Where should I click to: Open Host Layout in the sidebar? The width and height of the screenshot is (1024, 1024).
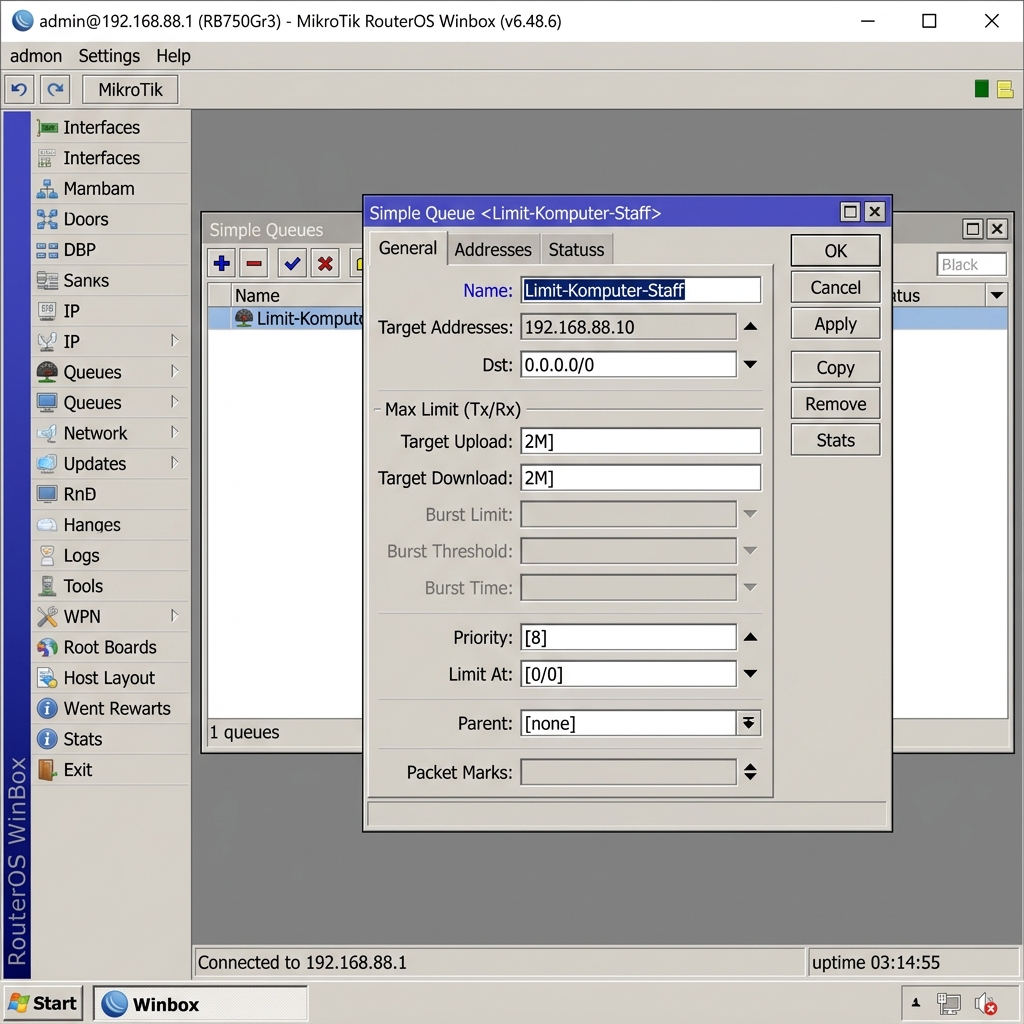click(110, 679)
